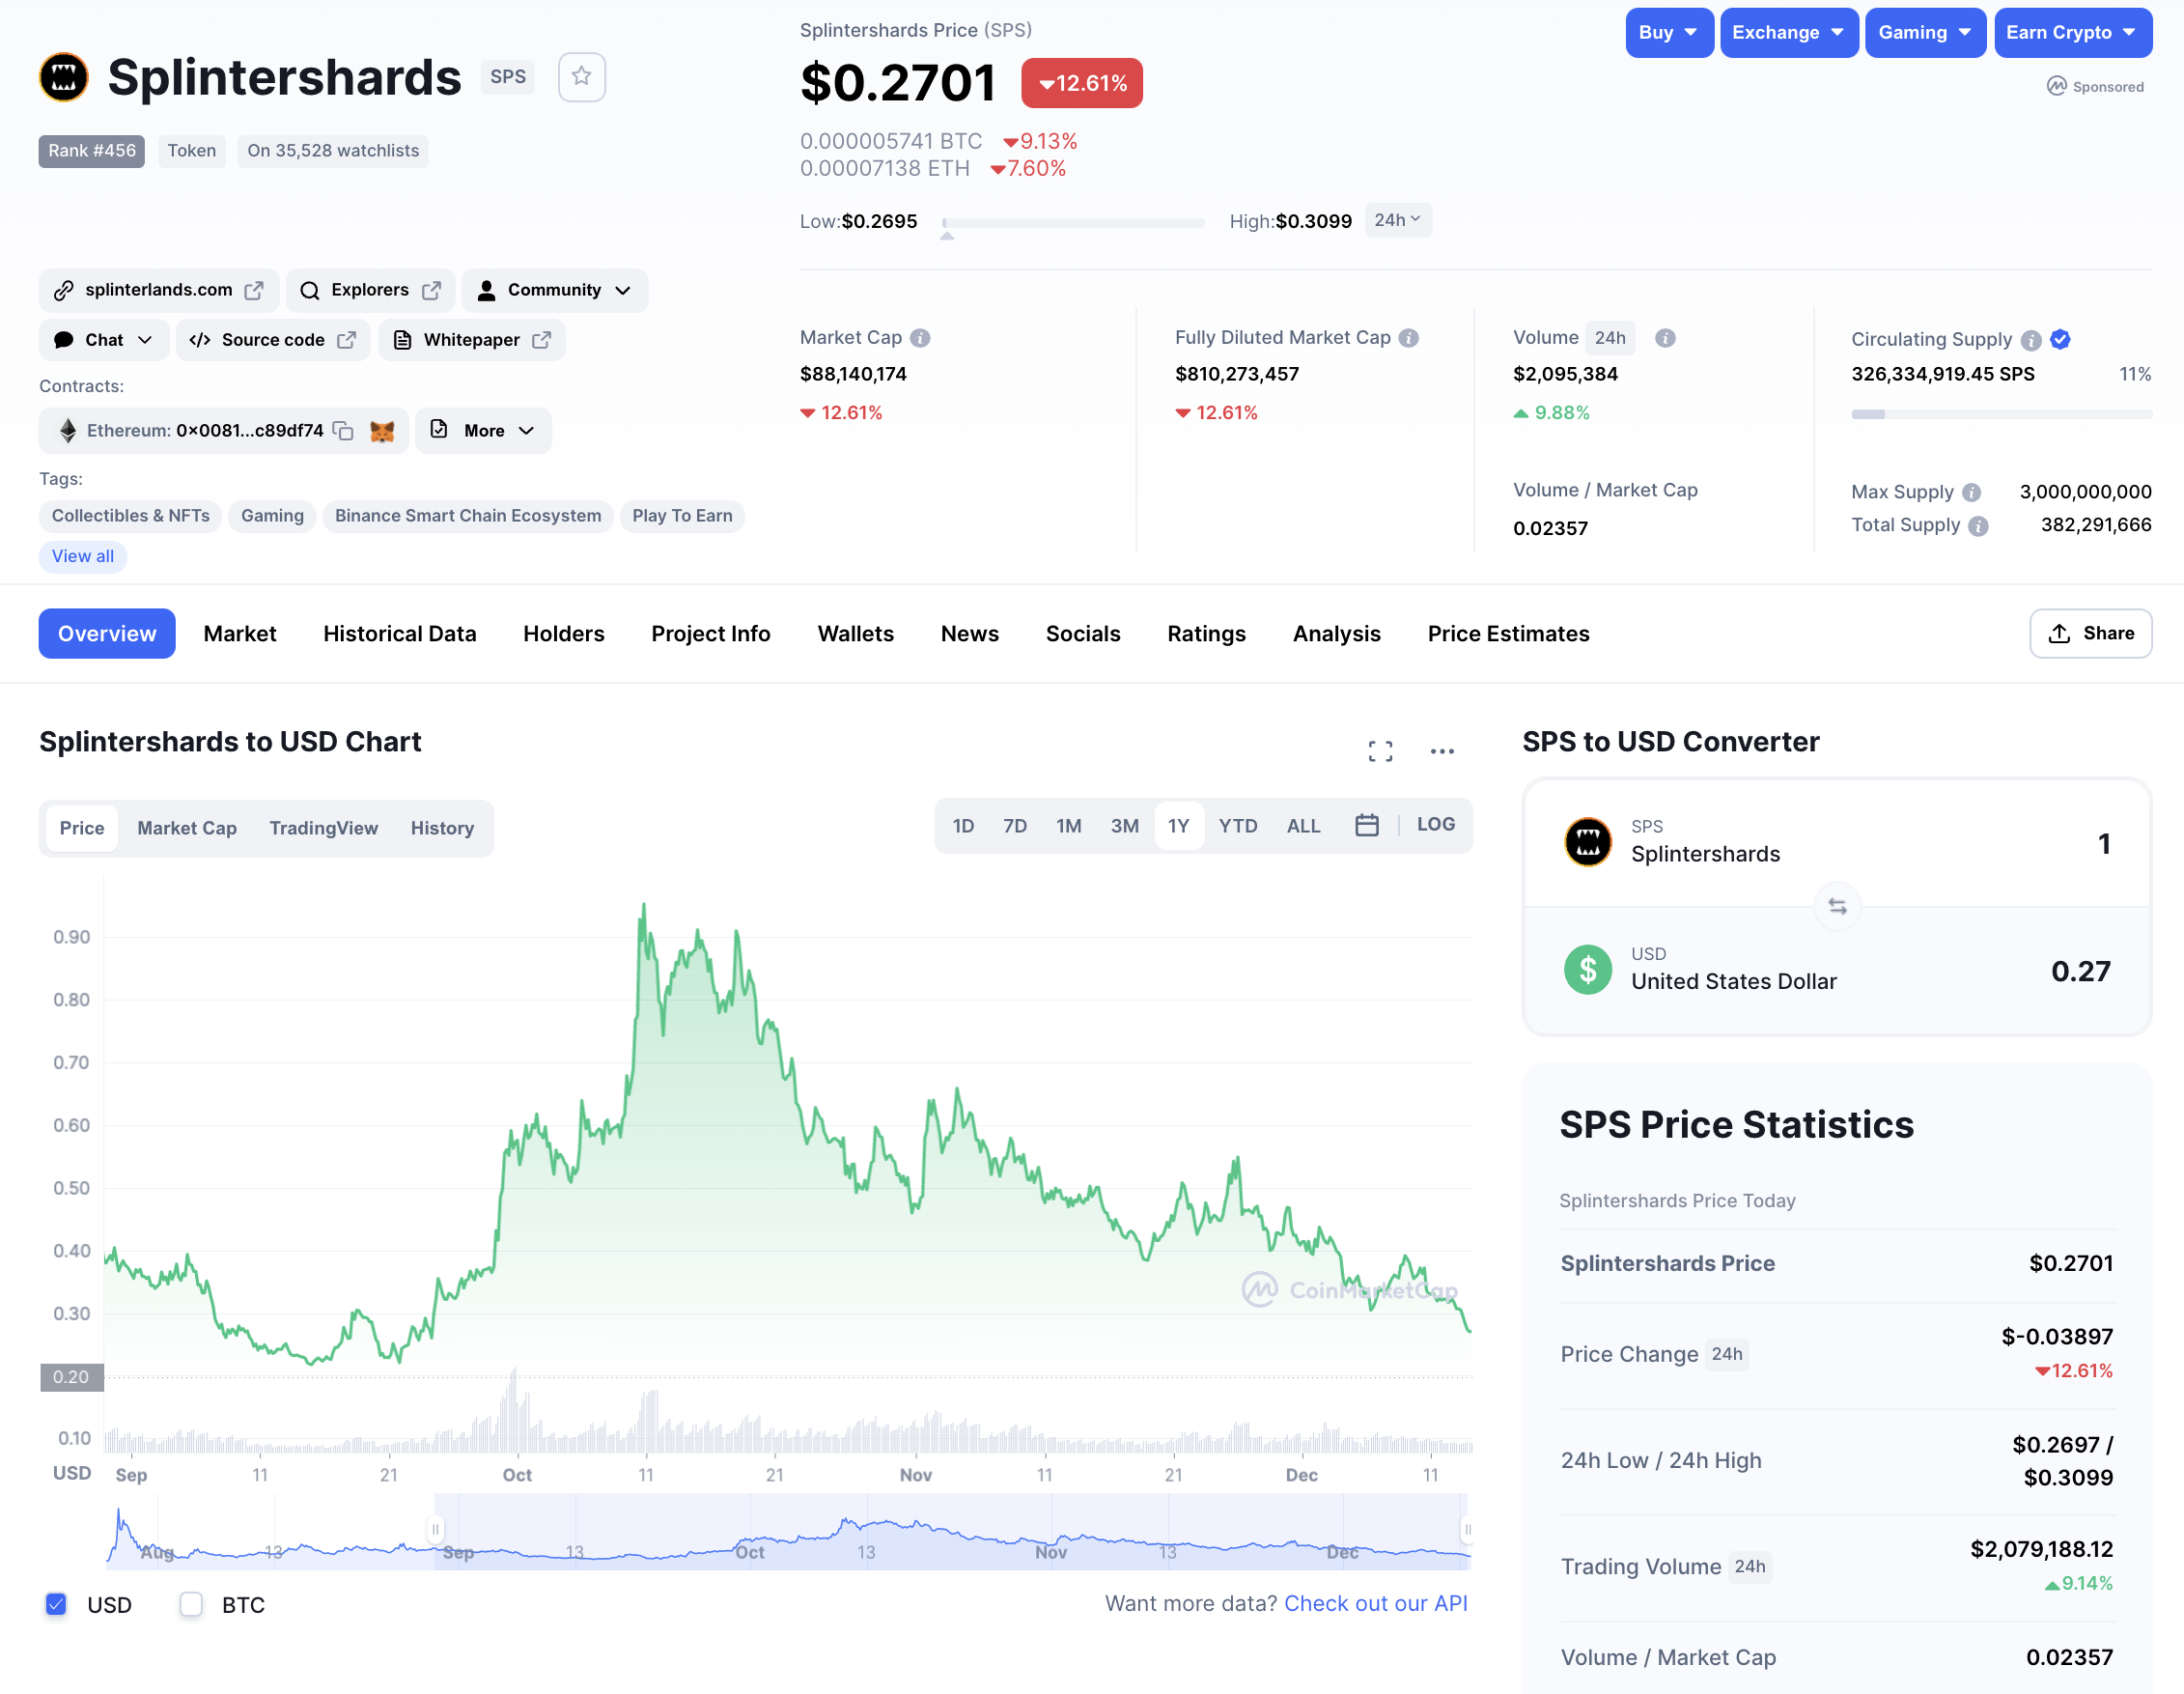Open the Buy dropdown
Screen dimensions: 2184x1694
pyautogui.click(x=1668, y=33)
